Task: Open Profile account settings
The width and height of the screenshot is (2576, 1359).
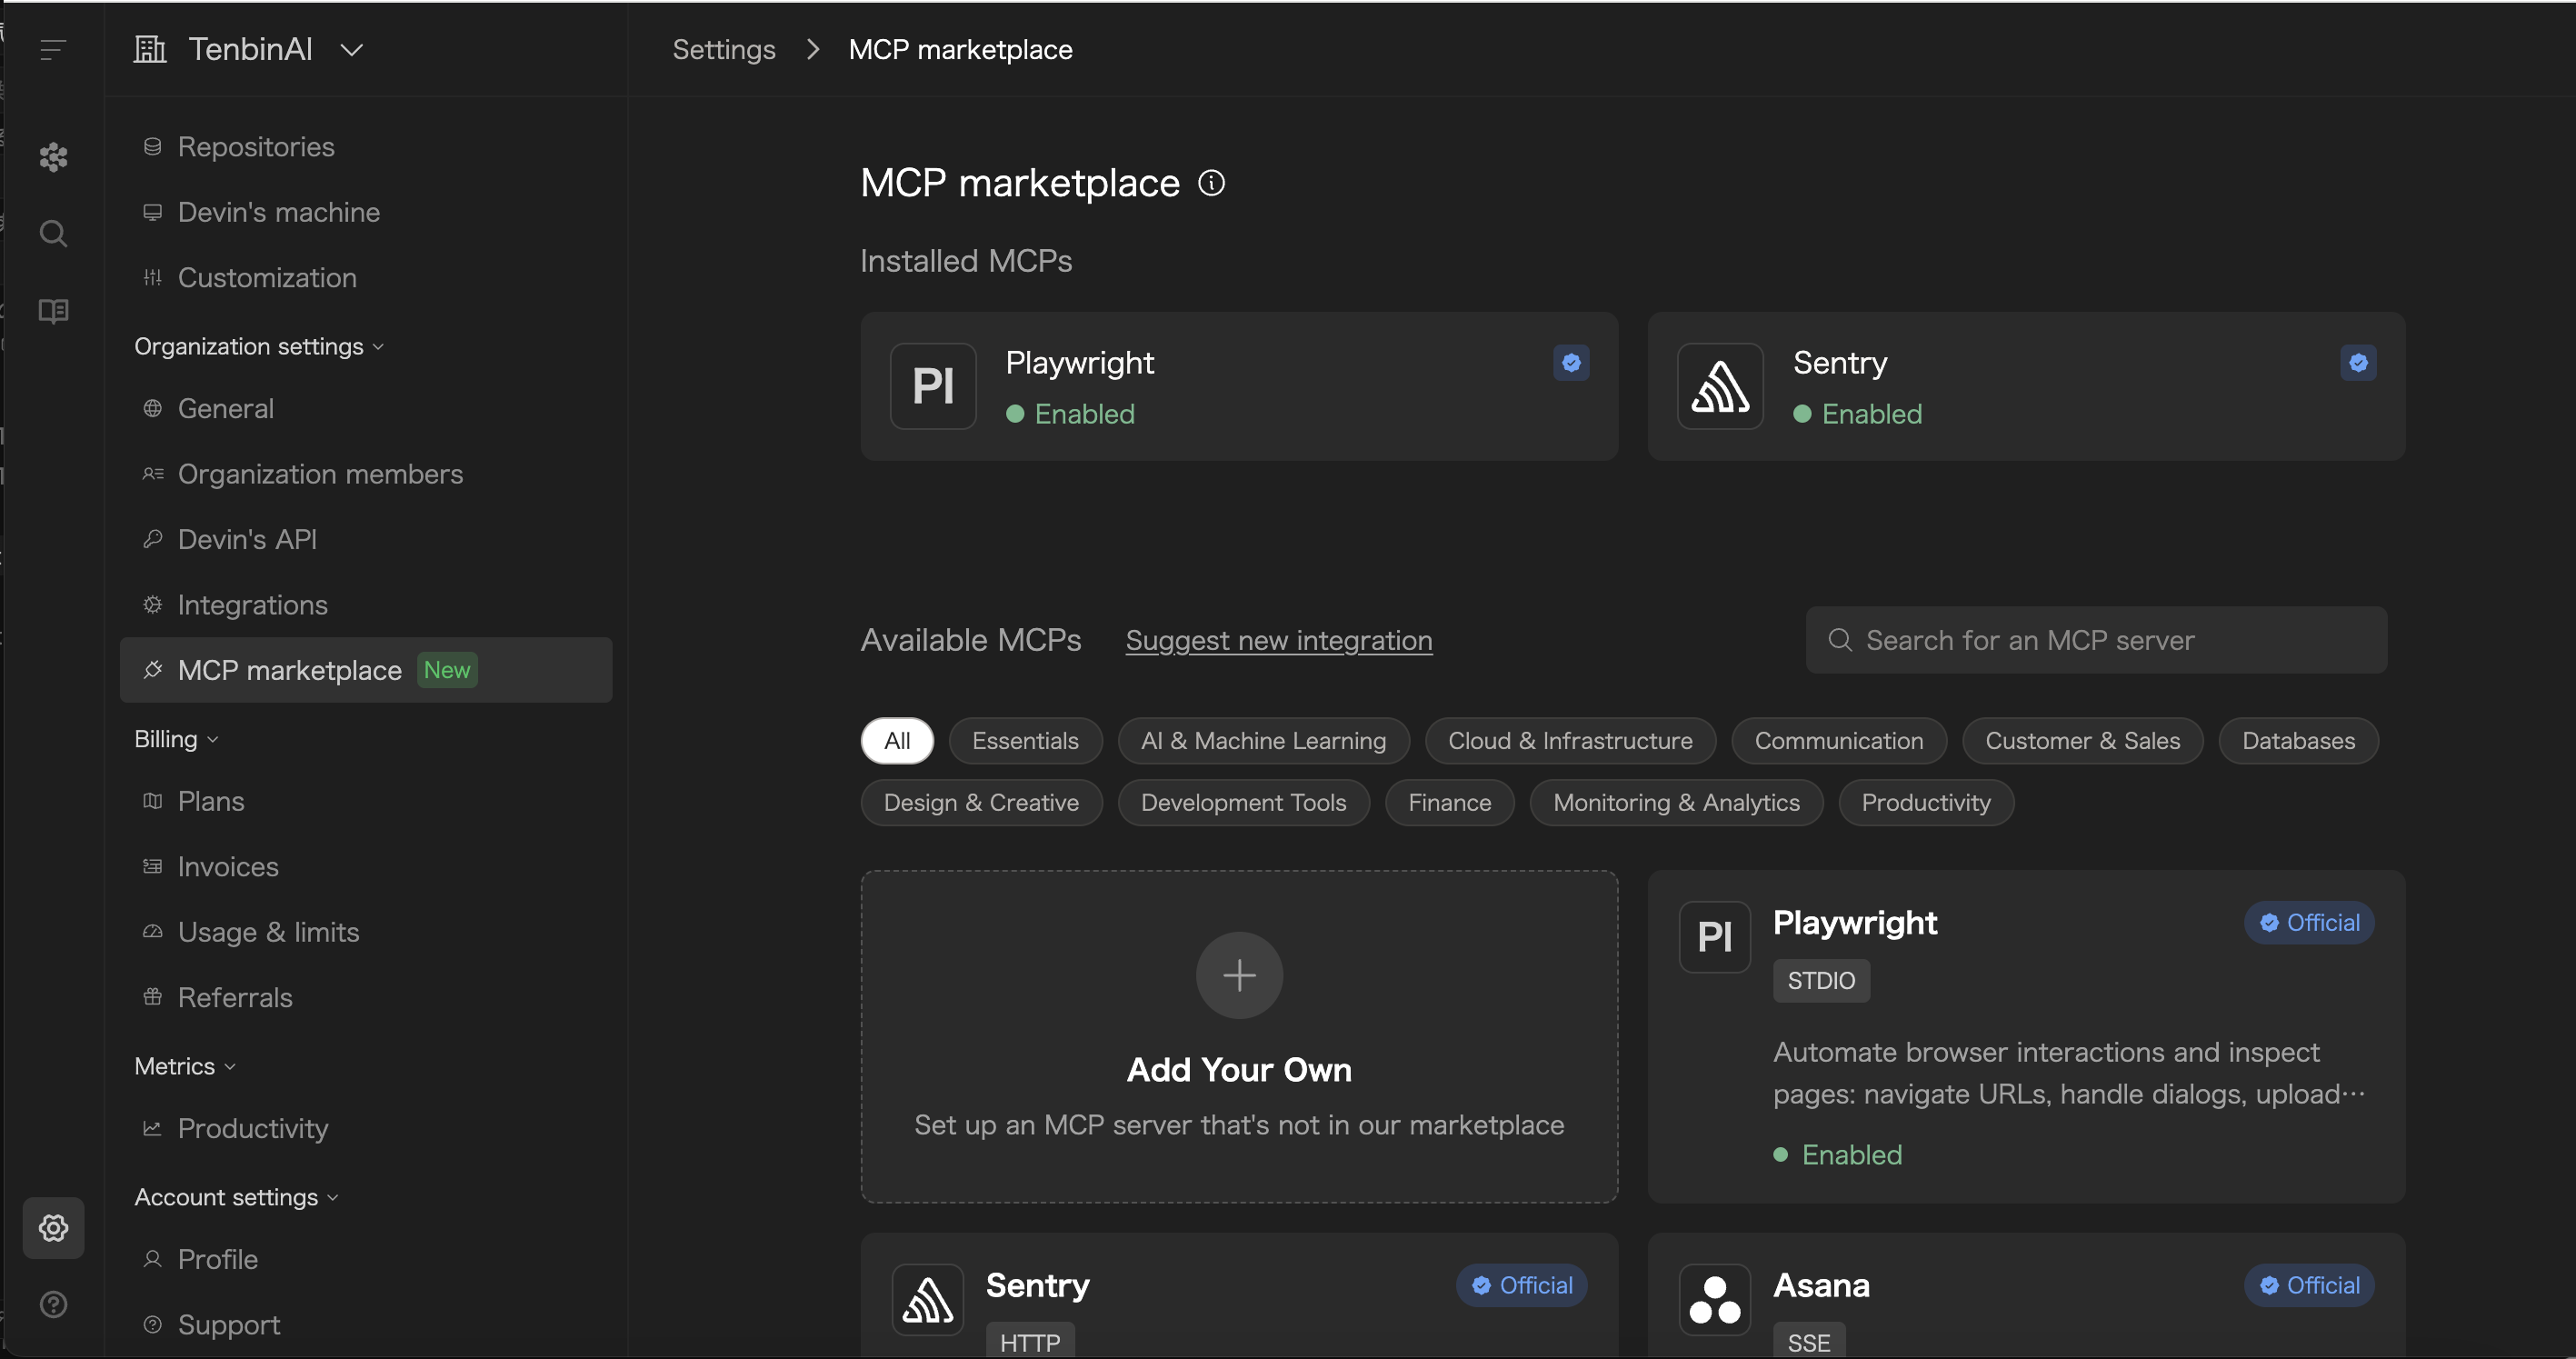Action: 366,1259
